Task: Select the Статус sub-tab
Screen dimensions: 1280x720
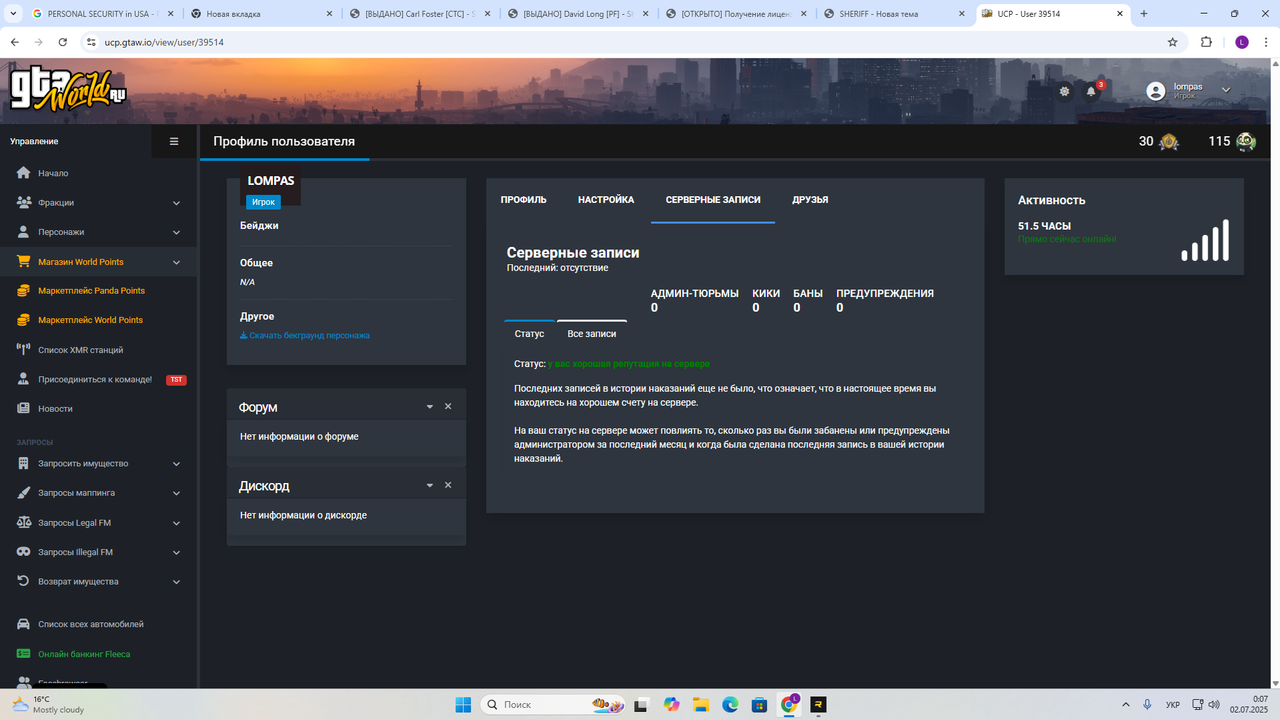Action: pos(529,333)
